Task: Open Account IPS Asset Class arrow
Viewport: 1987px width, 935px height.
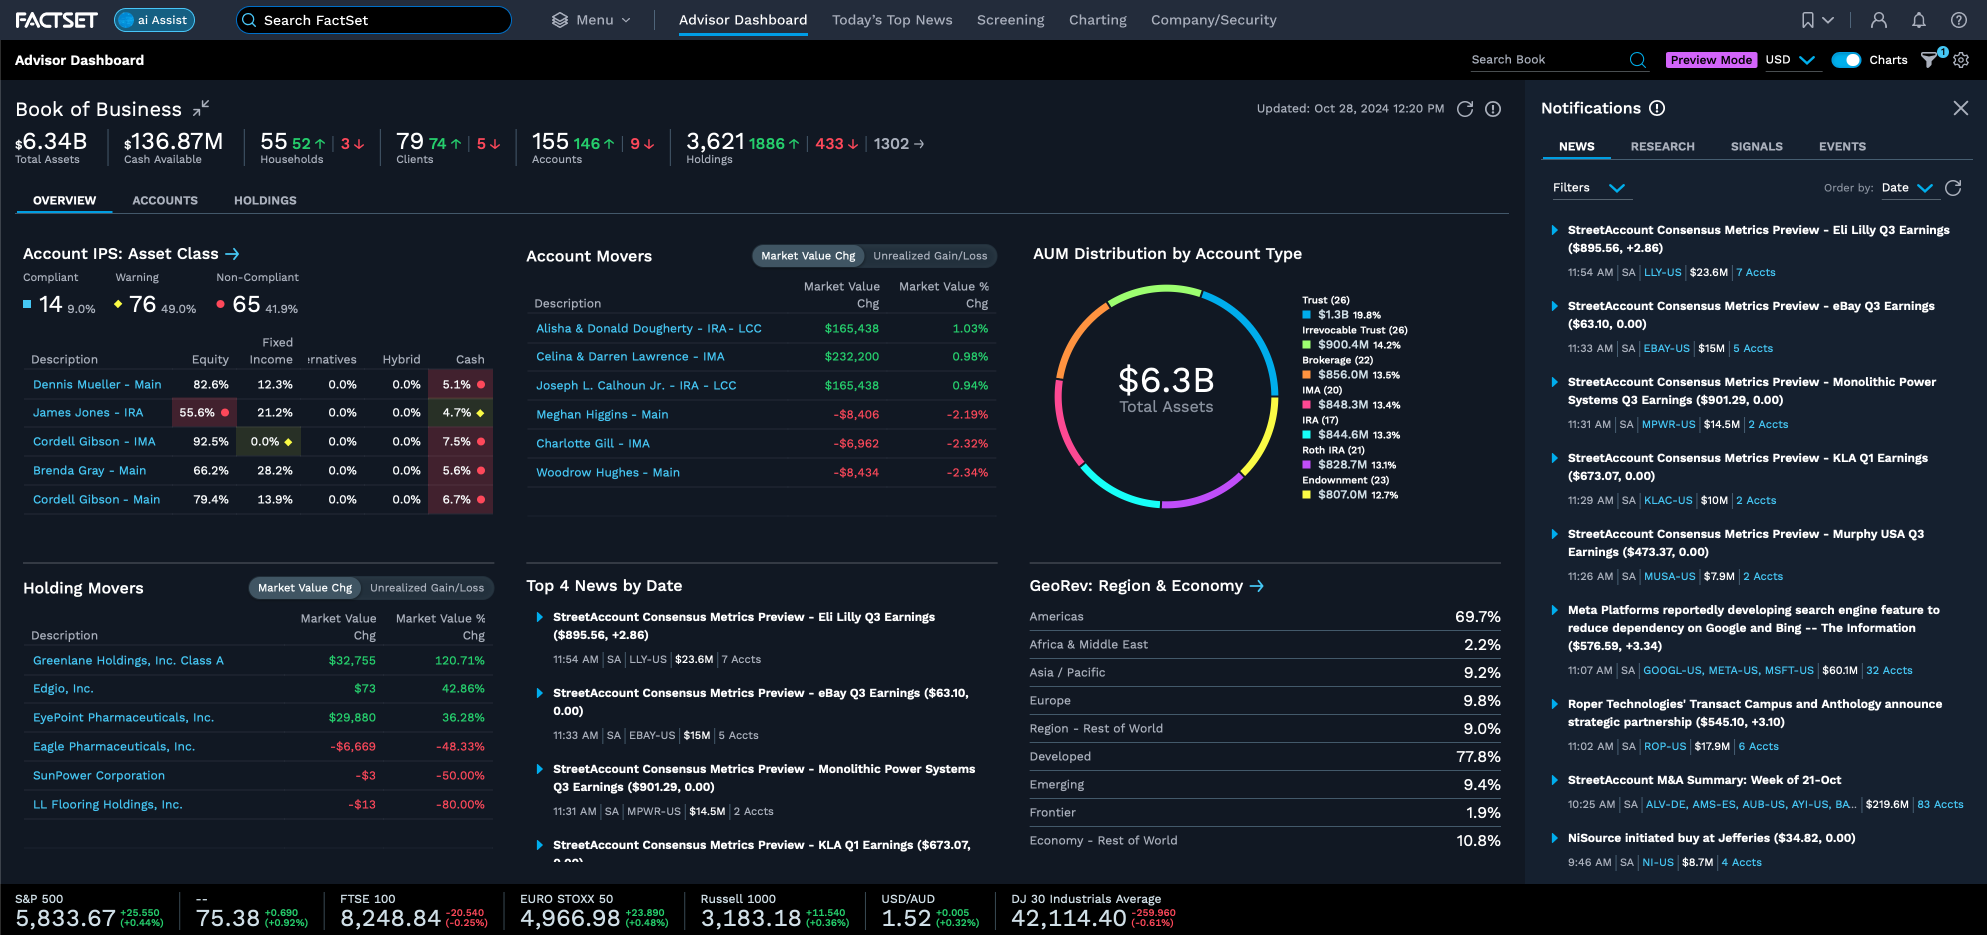Action: point(232,254)
